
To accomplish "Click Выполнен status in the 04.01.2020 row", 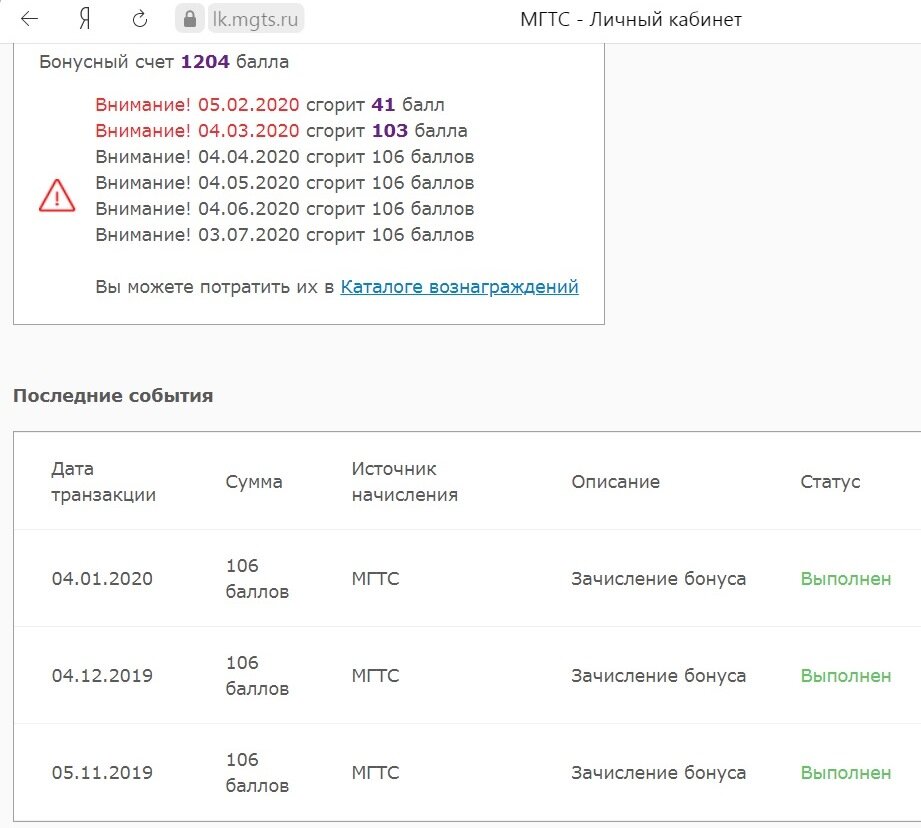I will (x=846, y=579).
